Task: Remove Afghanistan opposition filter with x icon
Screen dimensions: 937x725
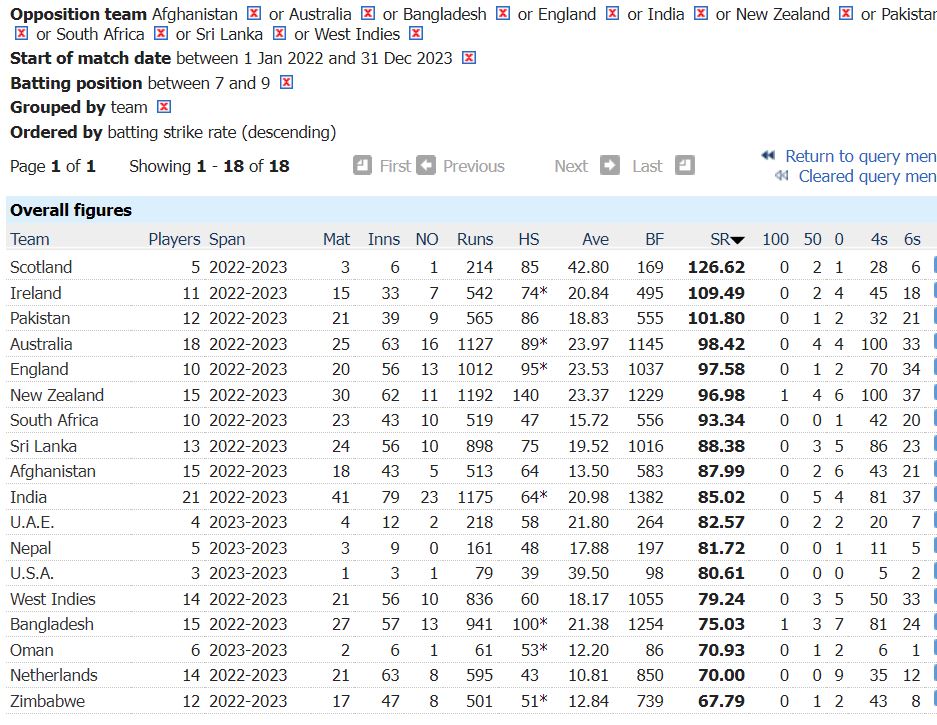Action: pos(254,14)
